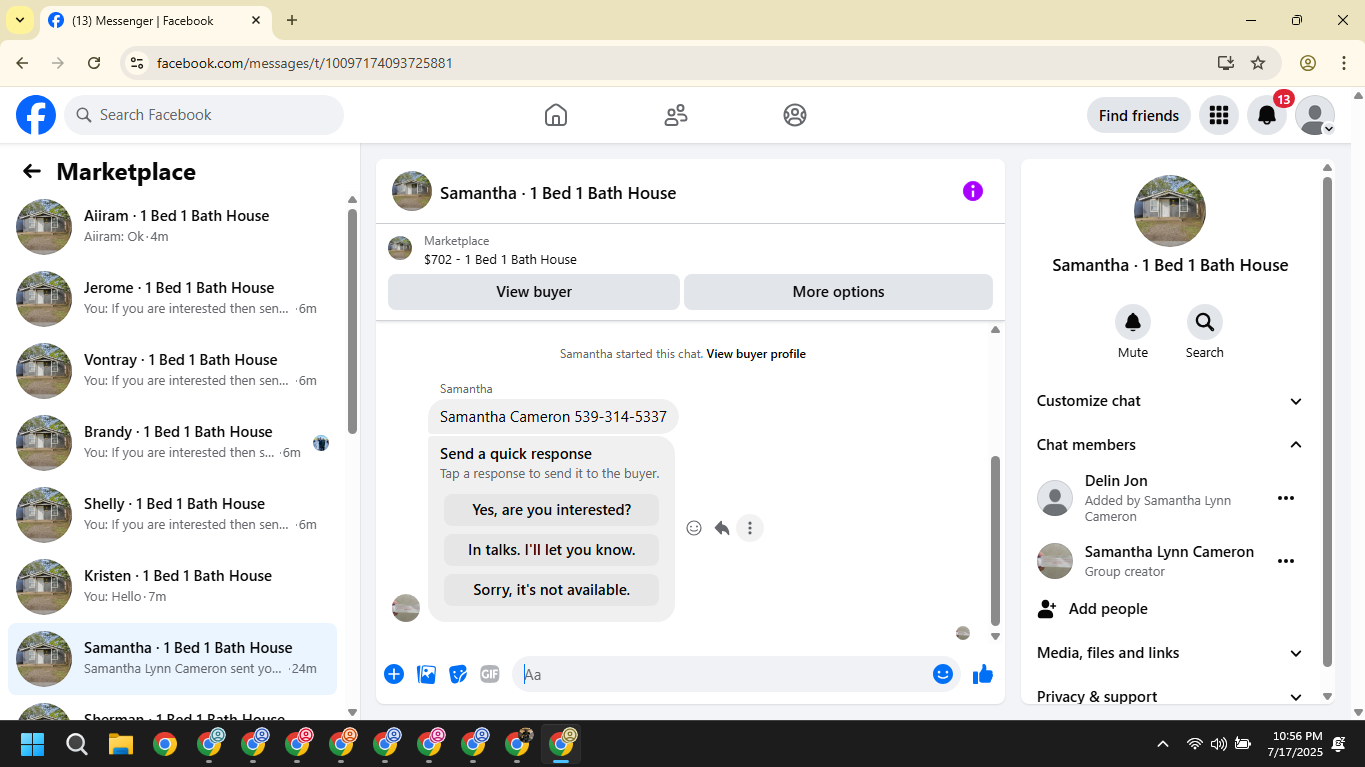Screen dimensions: 1365x767
Task: Open Aiiram · 1 Bed 1 Bath House conversation
Action: pos(172,226)
